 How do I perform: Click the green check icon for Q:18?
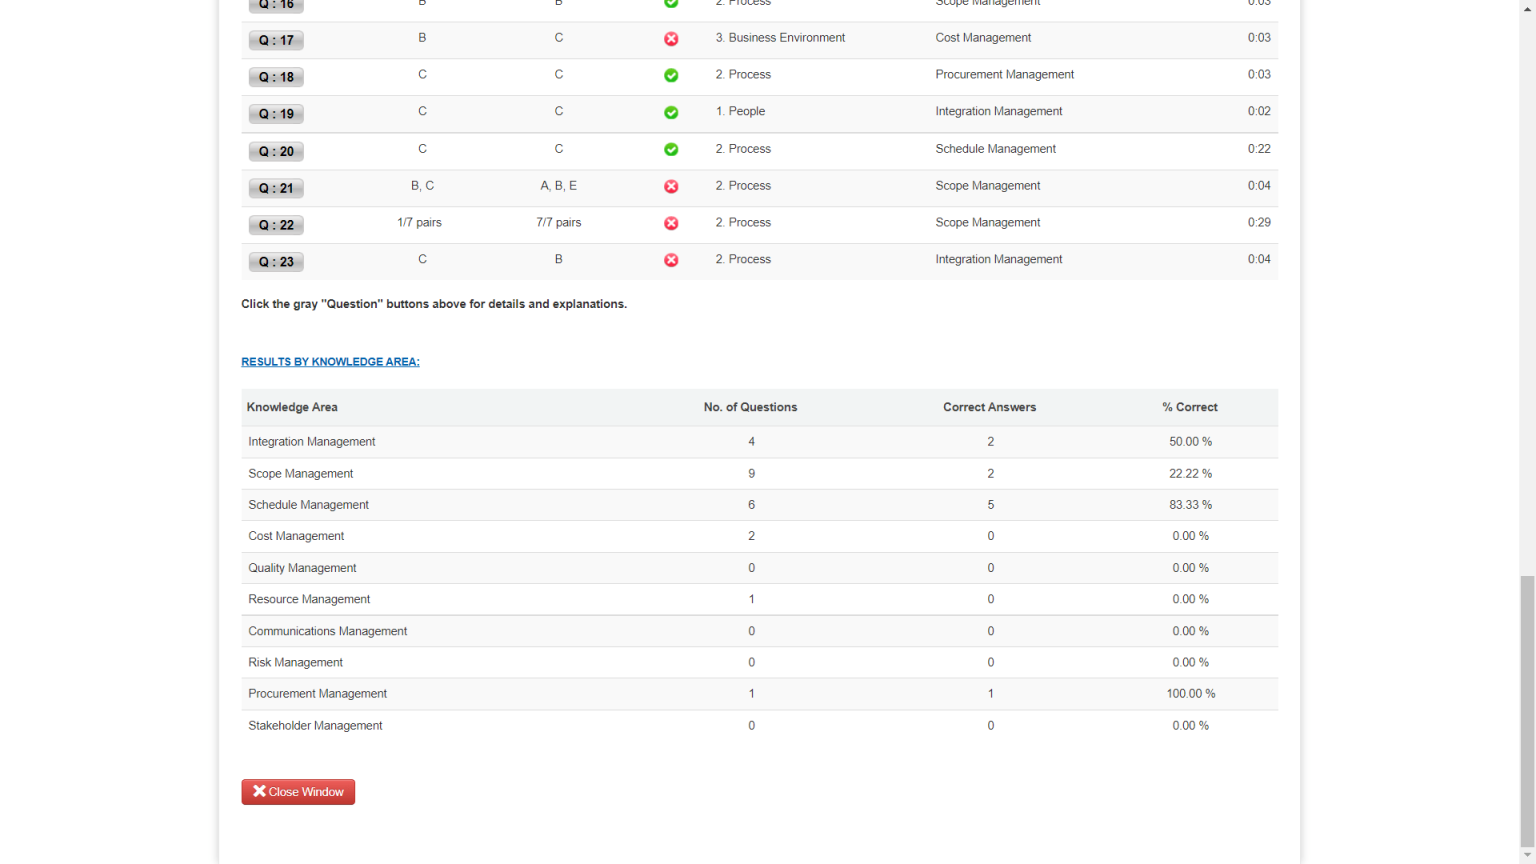[671, 76]
